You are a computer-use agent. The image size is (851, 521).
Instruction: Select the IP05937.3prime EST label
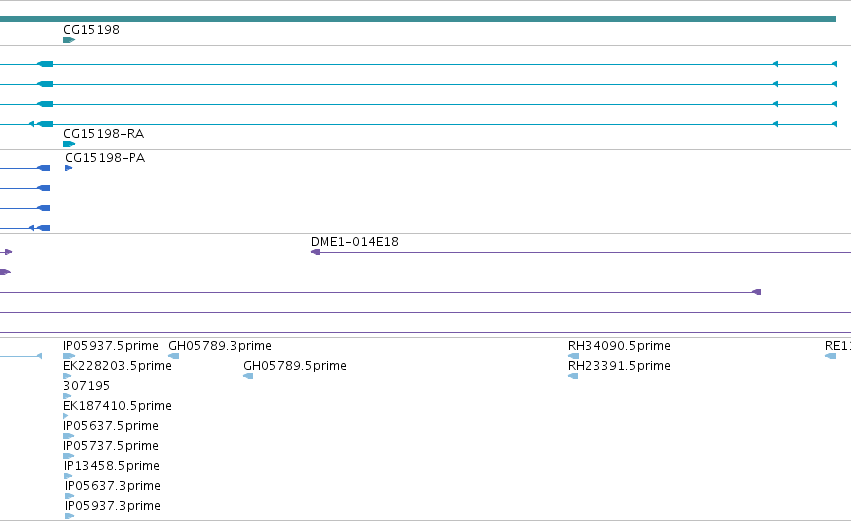[113, 506]
